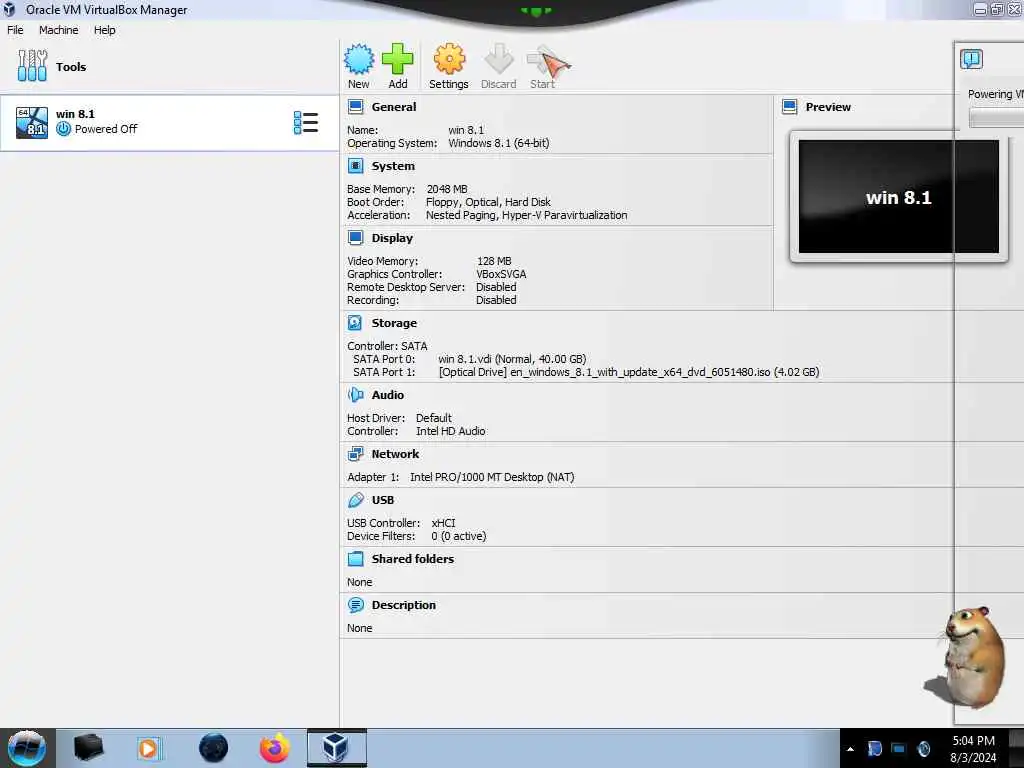Open the Description header link
Viewport: 1024px width, 768px height.
(404, 605)
